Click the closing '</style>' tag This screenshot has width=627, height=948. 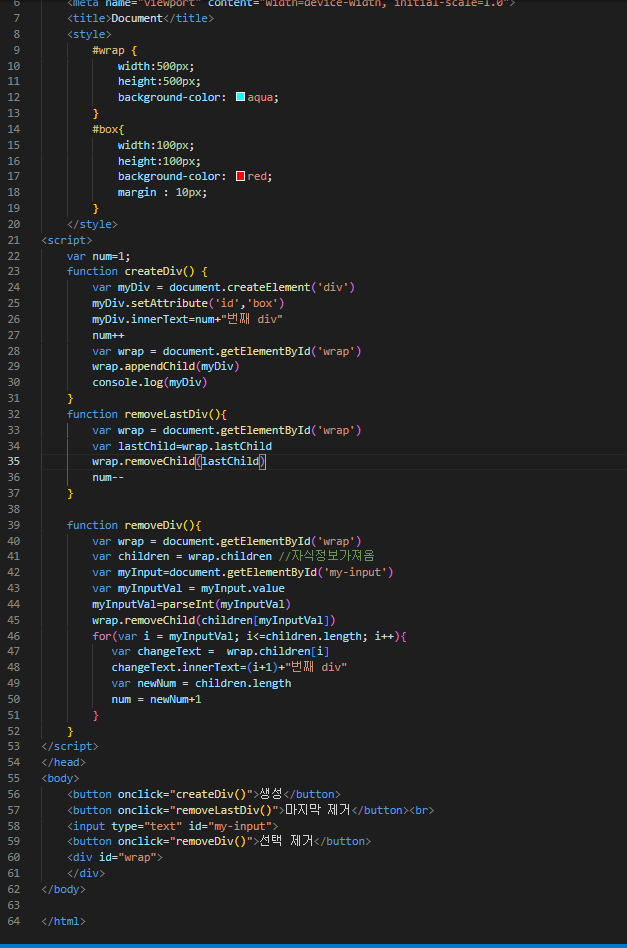92,224
